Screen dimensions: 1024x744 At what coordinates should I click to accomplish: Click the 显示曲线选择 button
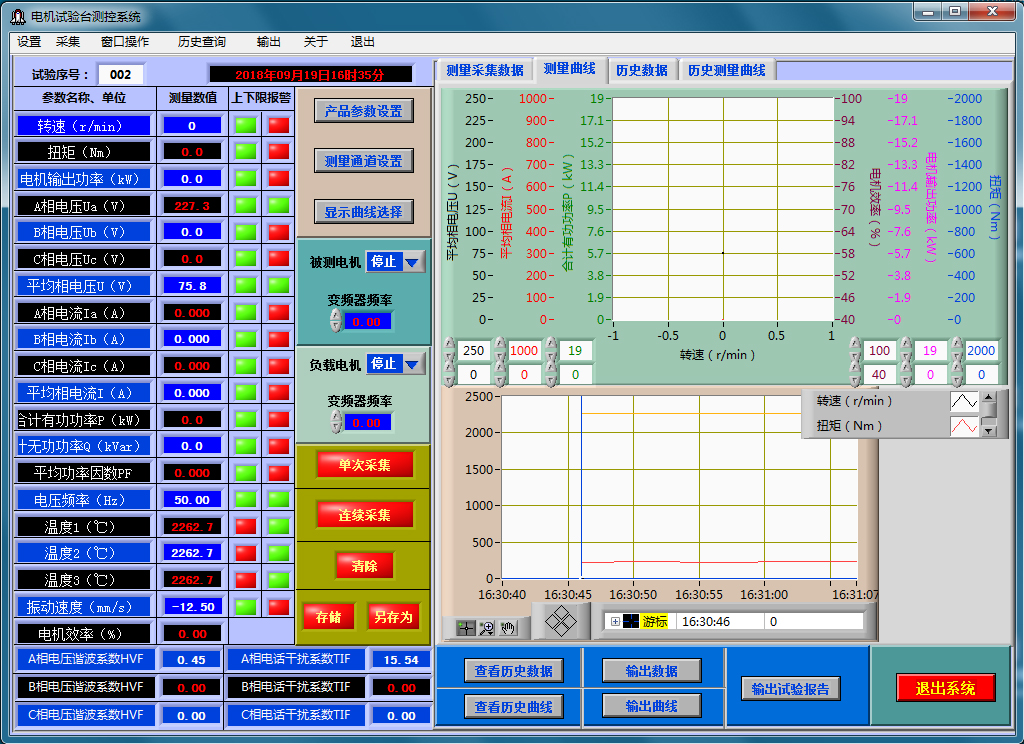click(x=364, y=212)
